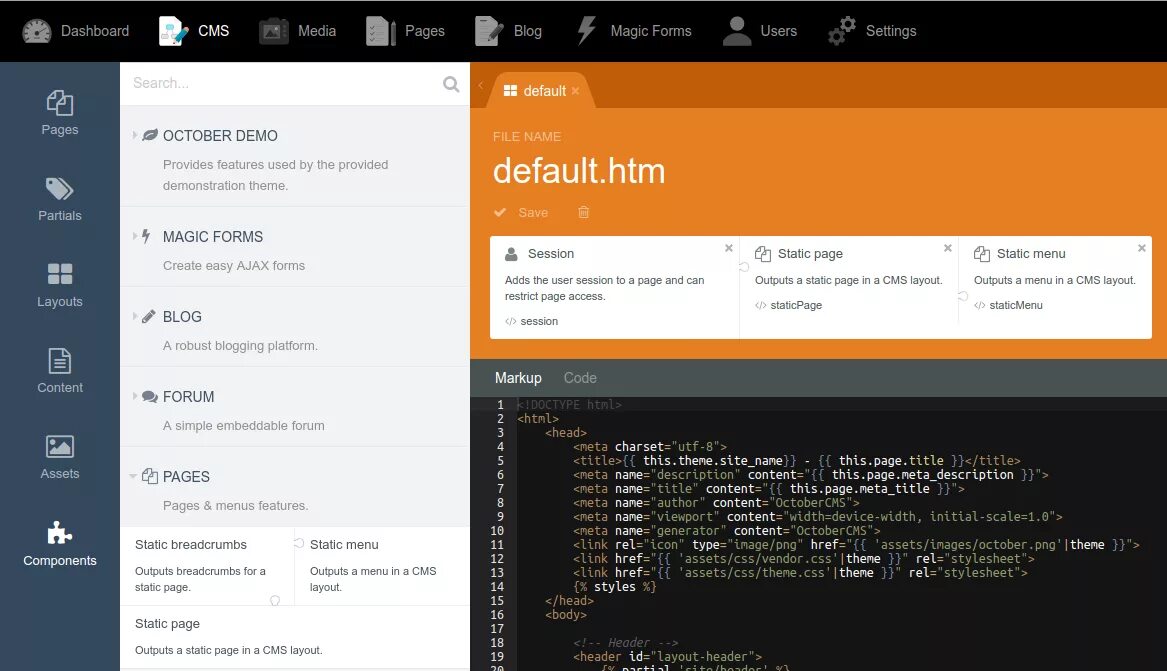This screenshot has width=1167, height=671.
Task: Open the Dashboard menu item
Action: point(75,31)
